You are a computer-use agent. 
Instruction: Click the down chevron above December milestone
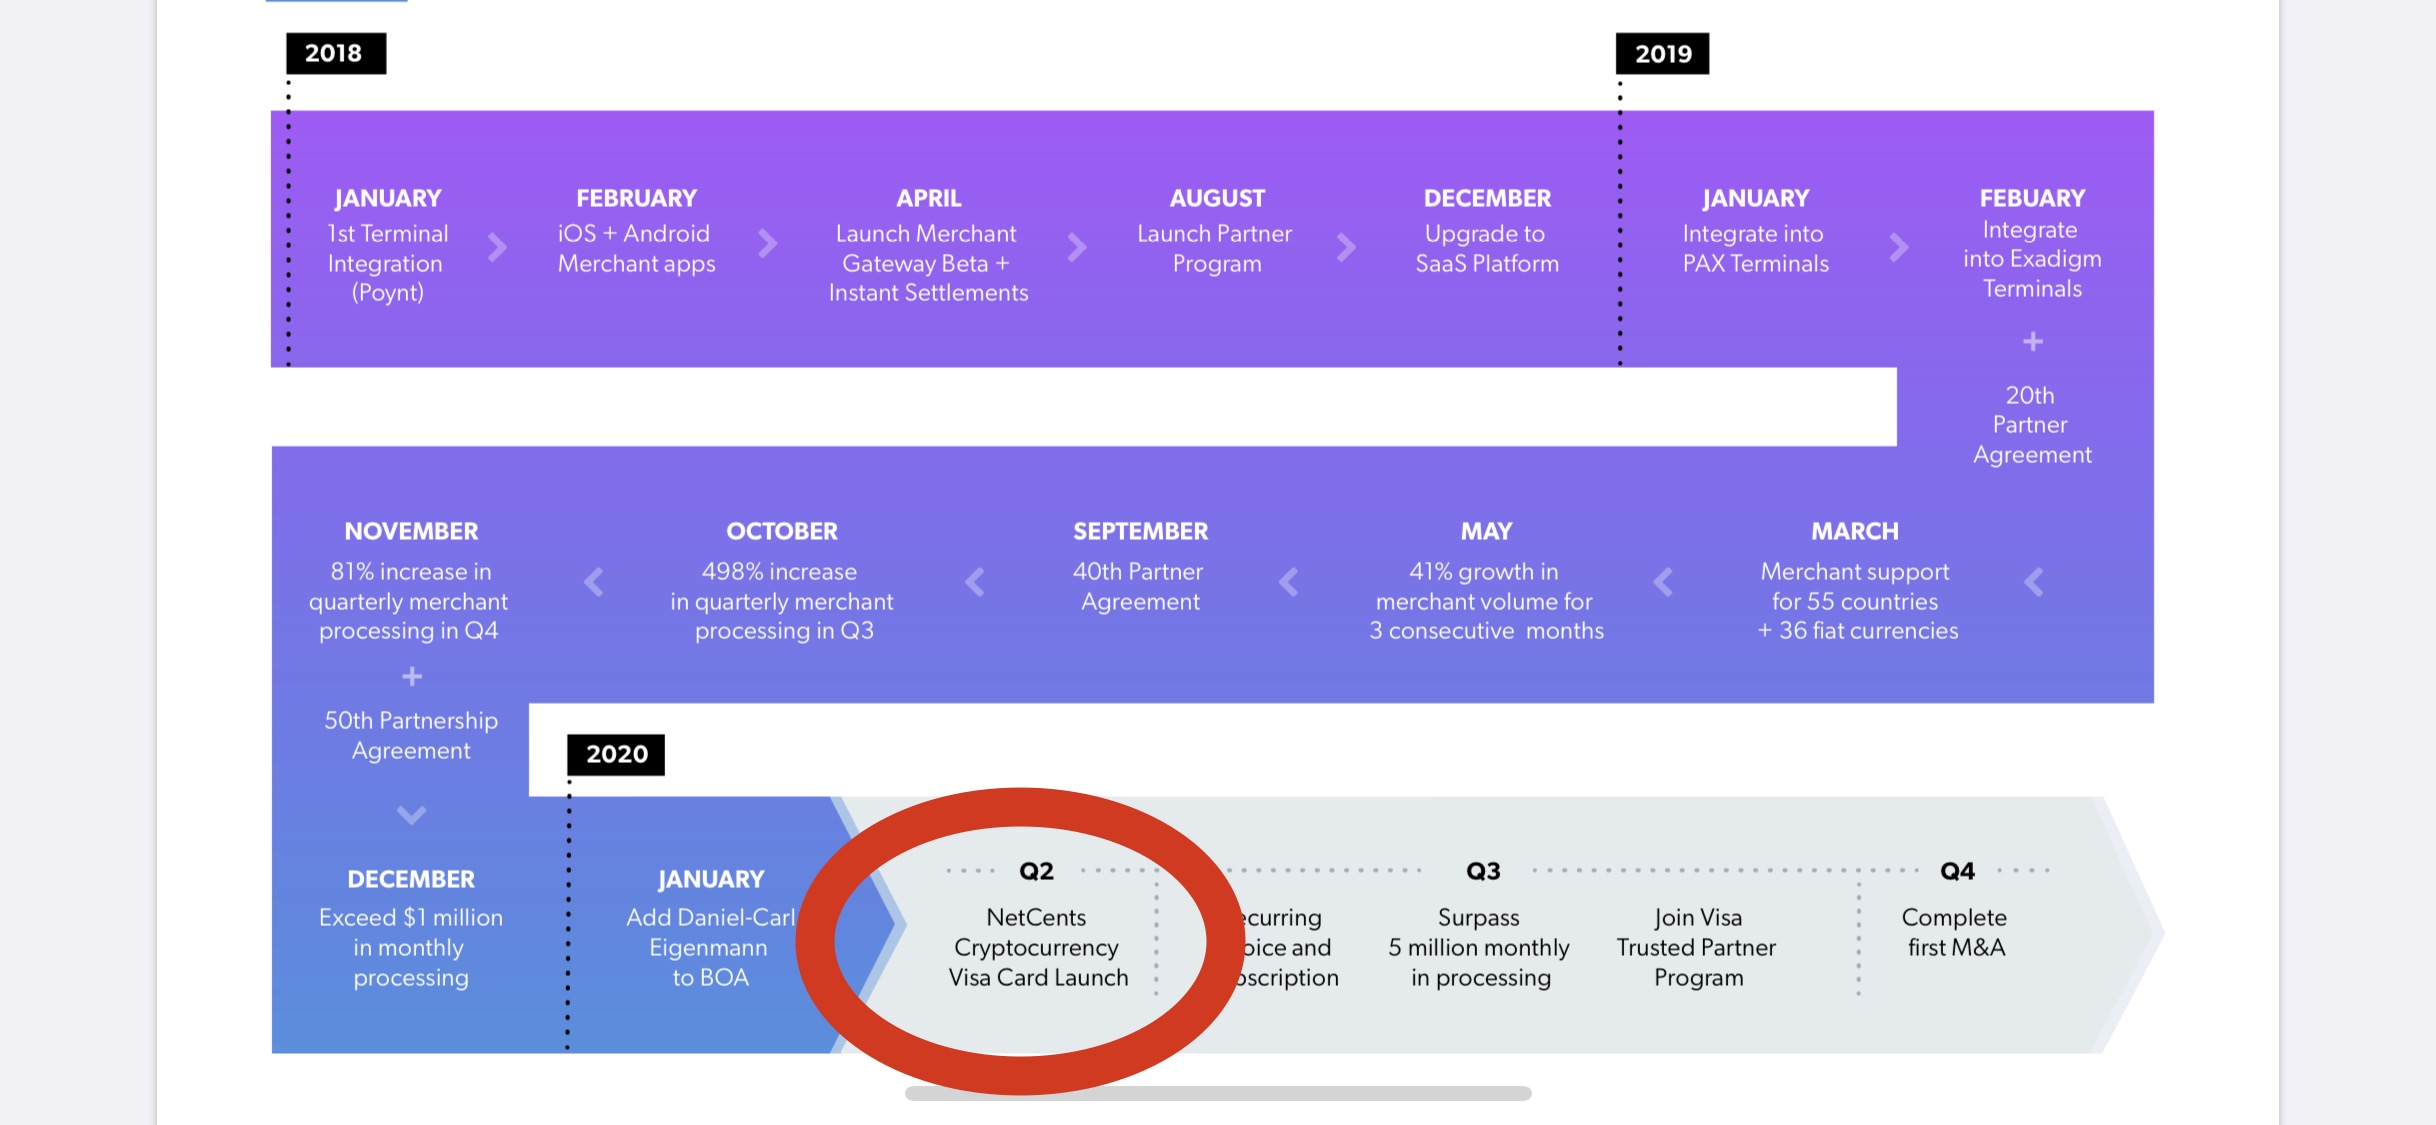pos(411,814)
